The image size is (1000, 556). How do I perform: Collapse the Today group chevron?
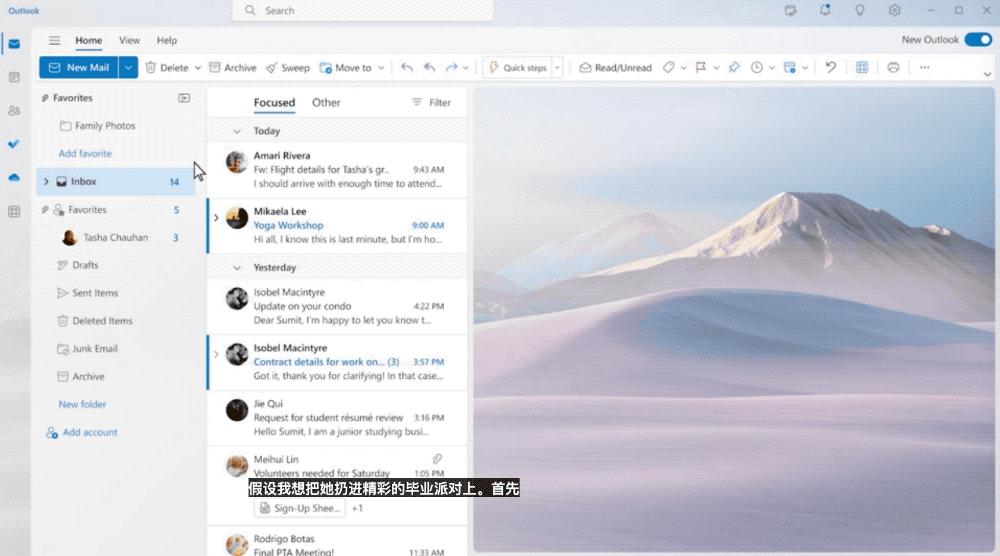[237, 131]
